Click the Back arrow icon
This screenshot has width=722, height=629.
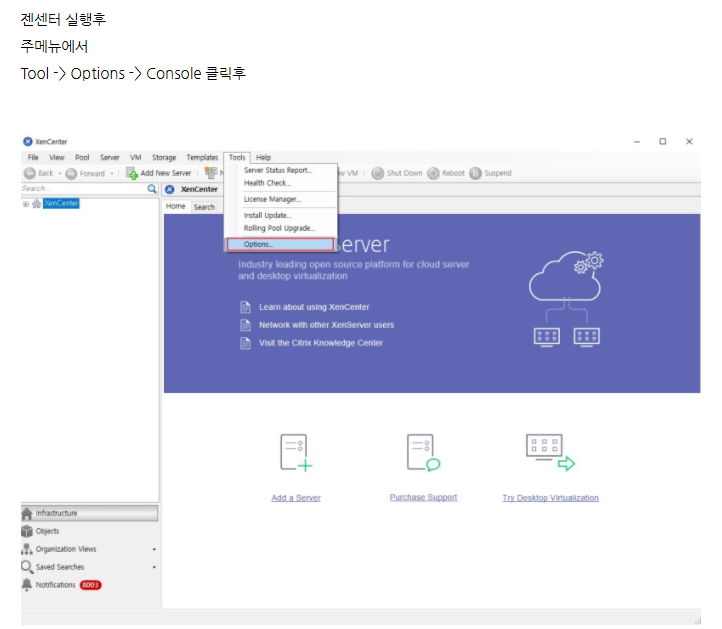click(x=29, y=173)
